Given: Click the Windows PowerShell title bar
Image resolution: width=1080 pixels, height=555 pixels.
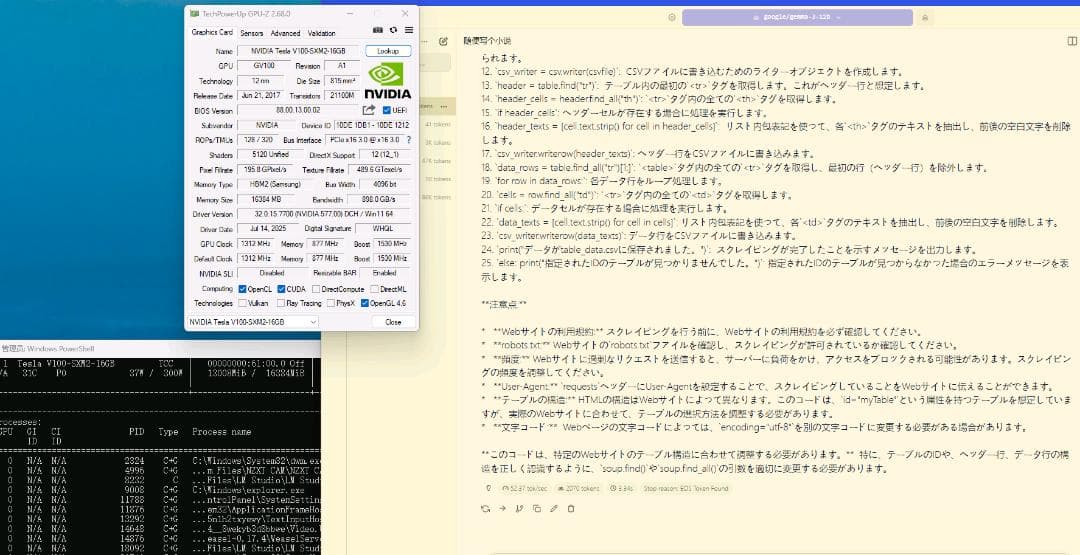Looking at the screenshot, I should [160, 348].
